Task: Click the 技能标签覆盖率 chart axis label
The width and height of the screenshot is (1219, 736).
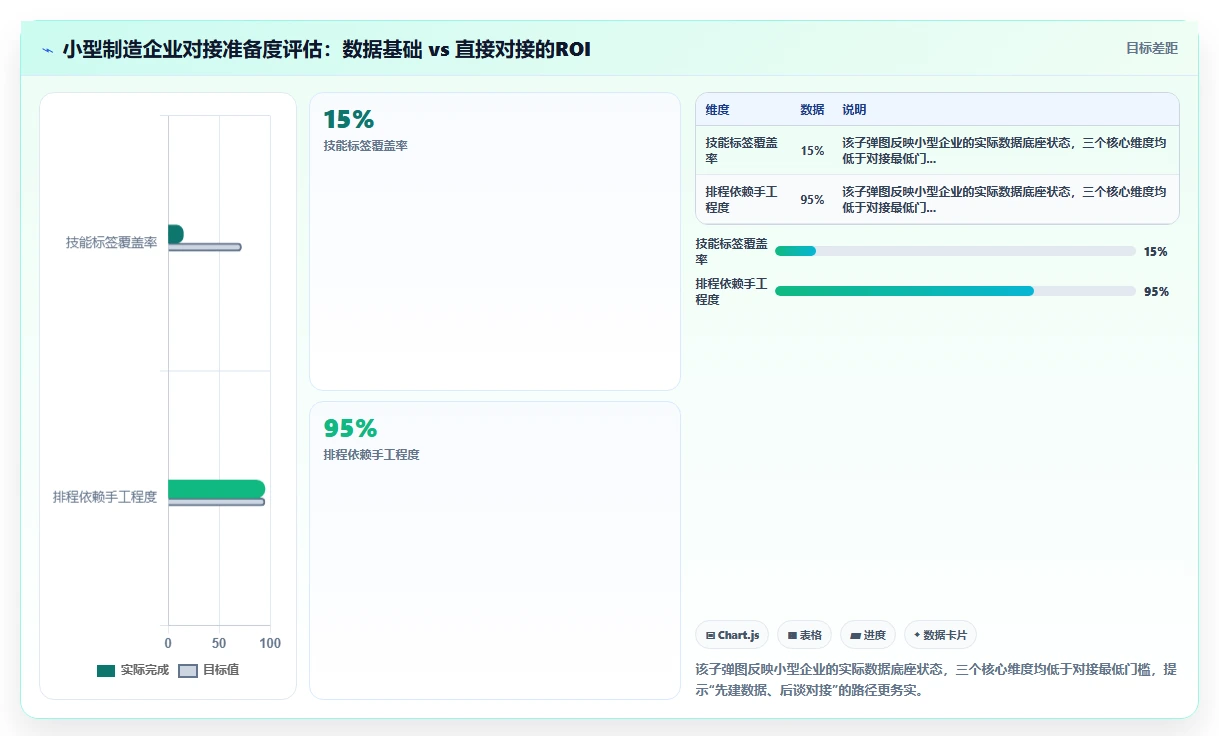Action: click(x=111, y=242)
